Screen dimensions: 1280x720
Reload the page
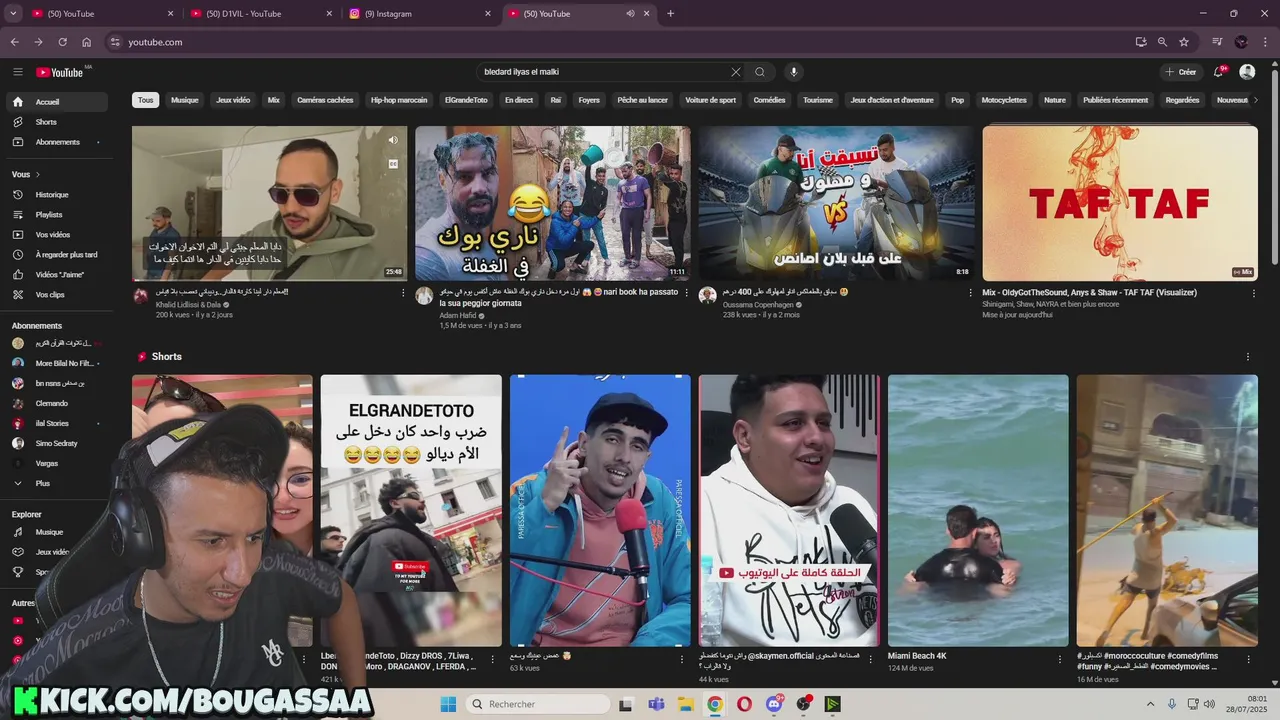click(62, 42)
